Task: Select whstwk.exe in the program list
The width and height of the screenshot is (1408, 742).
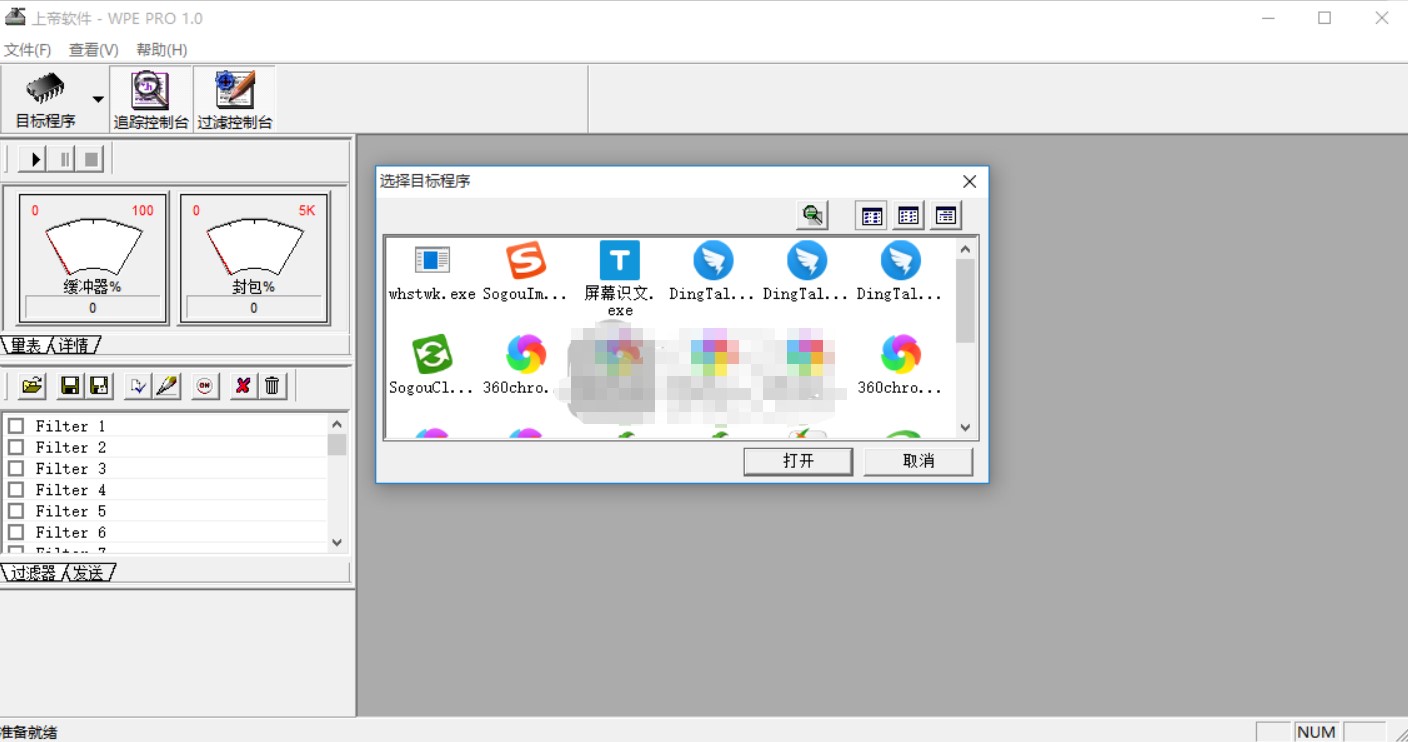Action: [x=432, y=272]
